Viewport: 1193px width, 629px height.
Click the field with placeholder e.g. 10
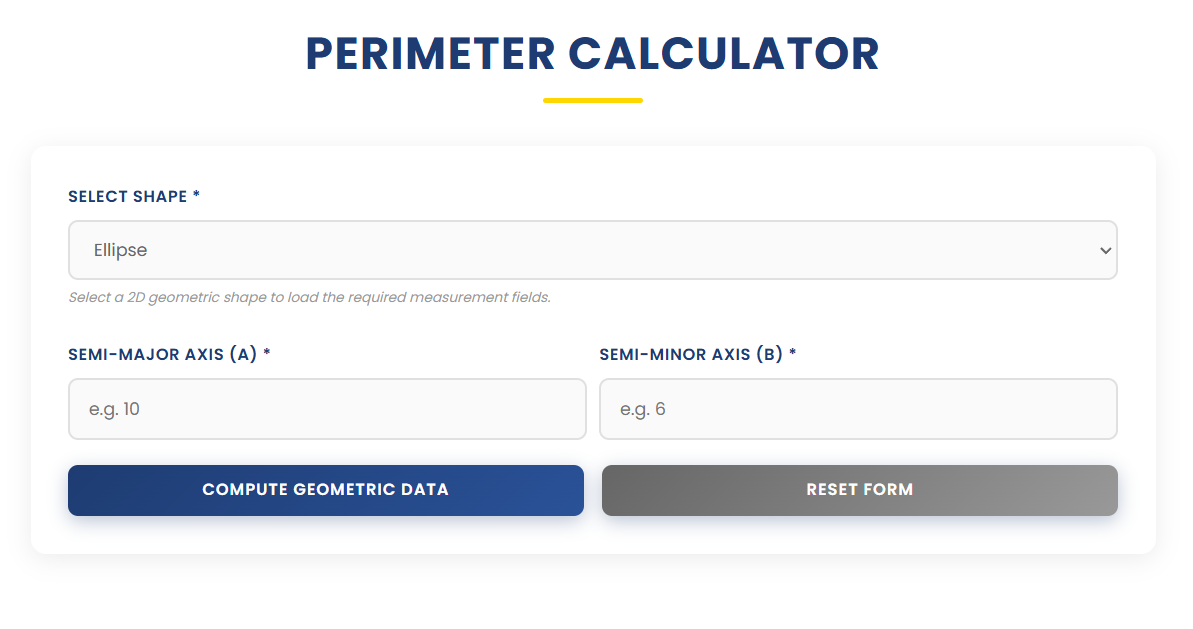pos(326,408)
